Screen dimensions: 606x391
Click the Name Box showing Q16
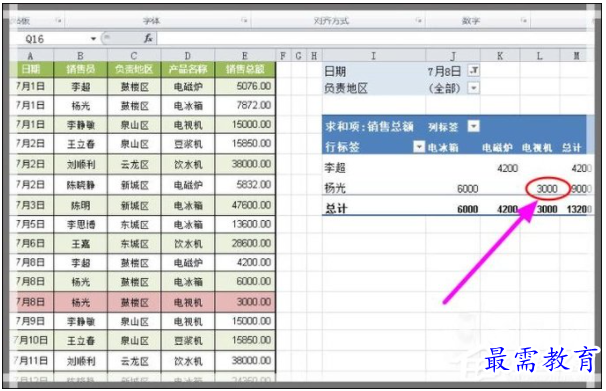[x=54, y=39]
